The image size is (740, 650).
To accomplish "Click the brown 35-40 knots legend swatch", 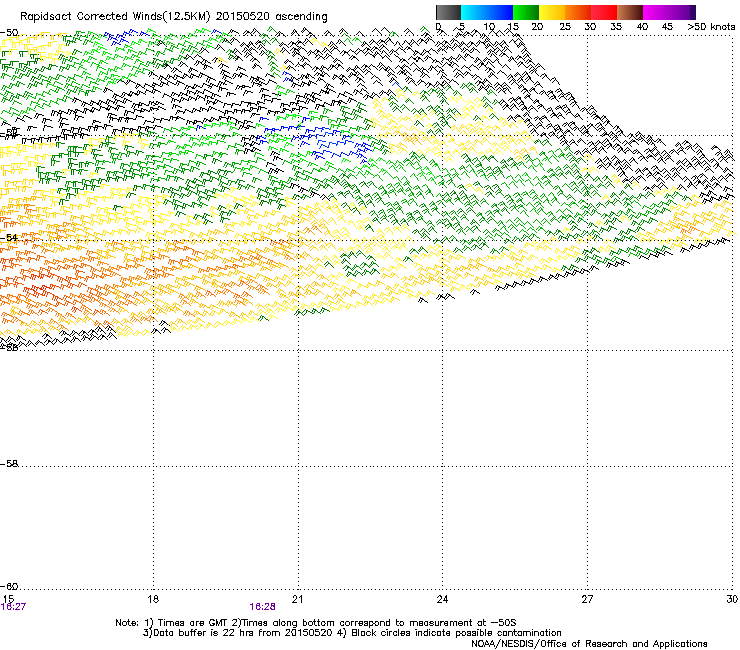I will (x=630, y=12).
